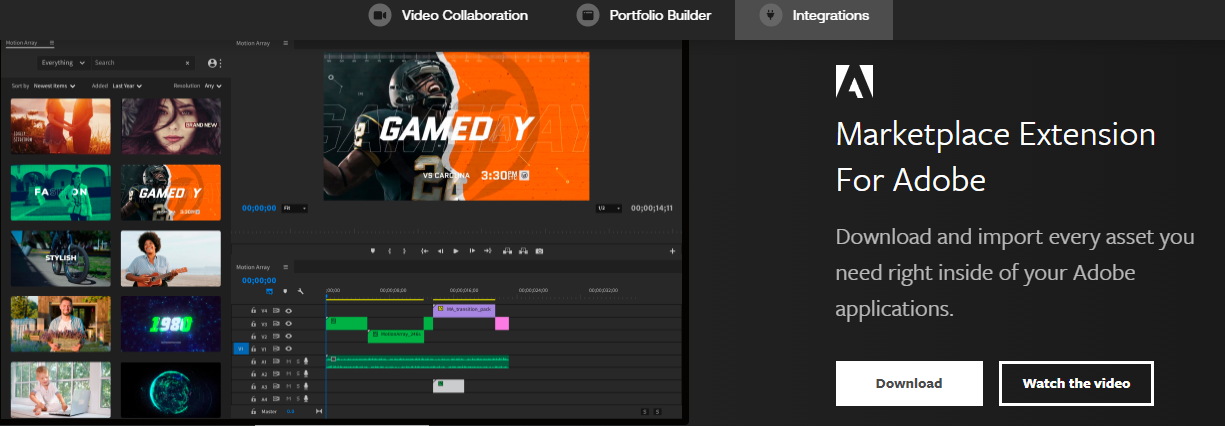Select the 1980 title thumbnail
1225x426 pixels.
coord(171,324)
